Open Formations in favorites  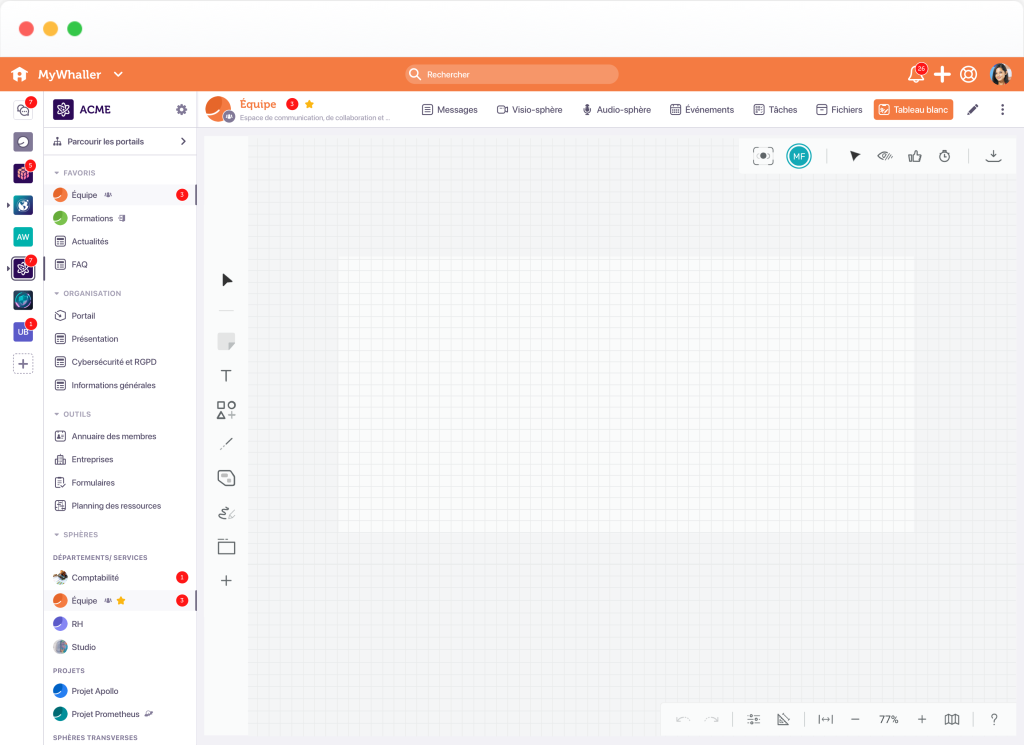92,218
